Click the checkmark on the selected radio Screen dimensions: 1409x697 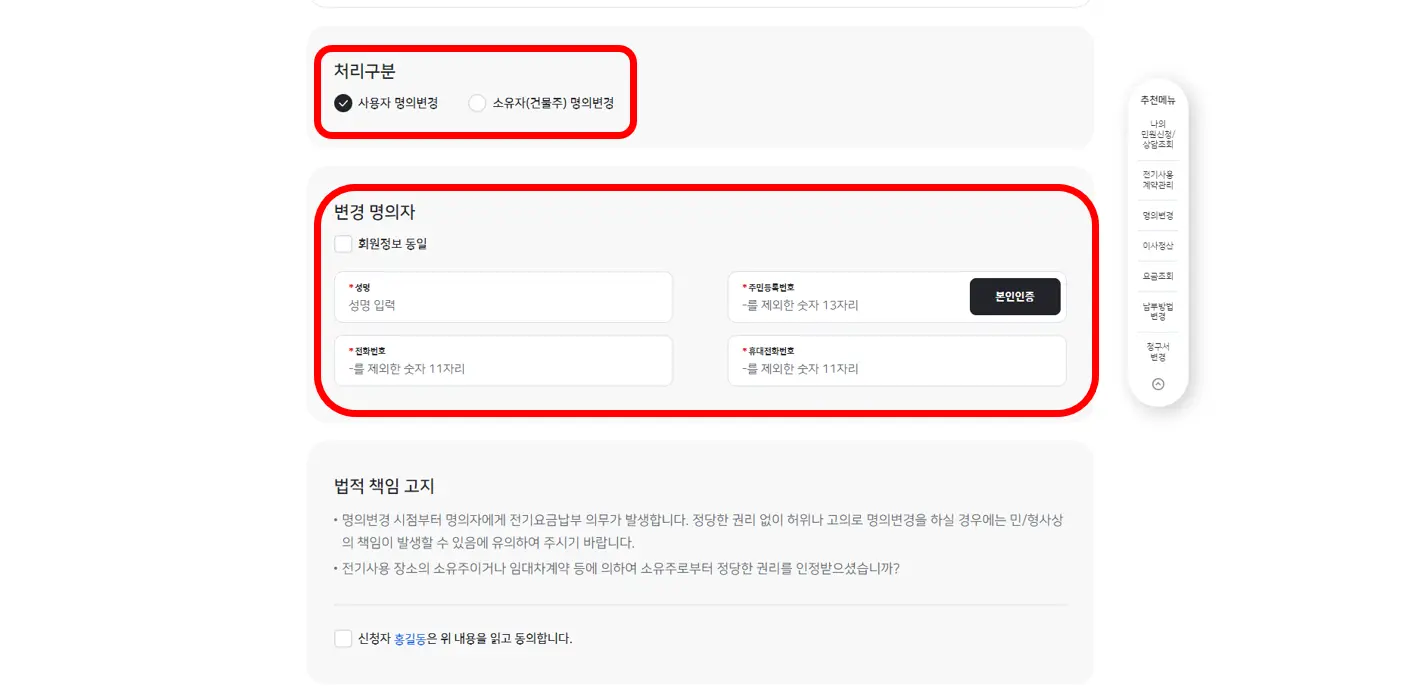pos(343,102)
